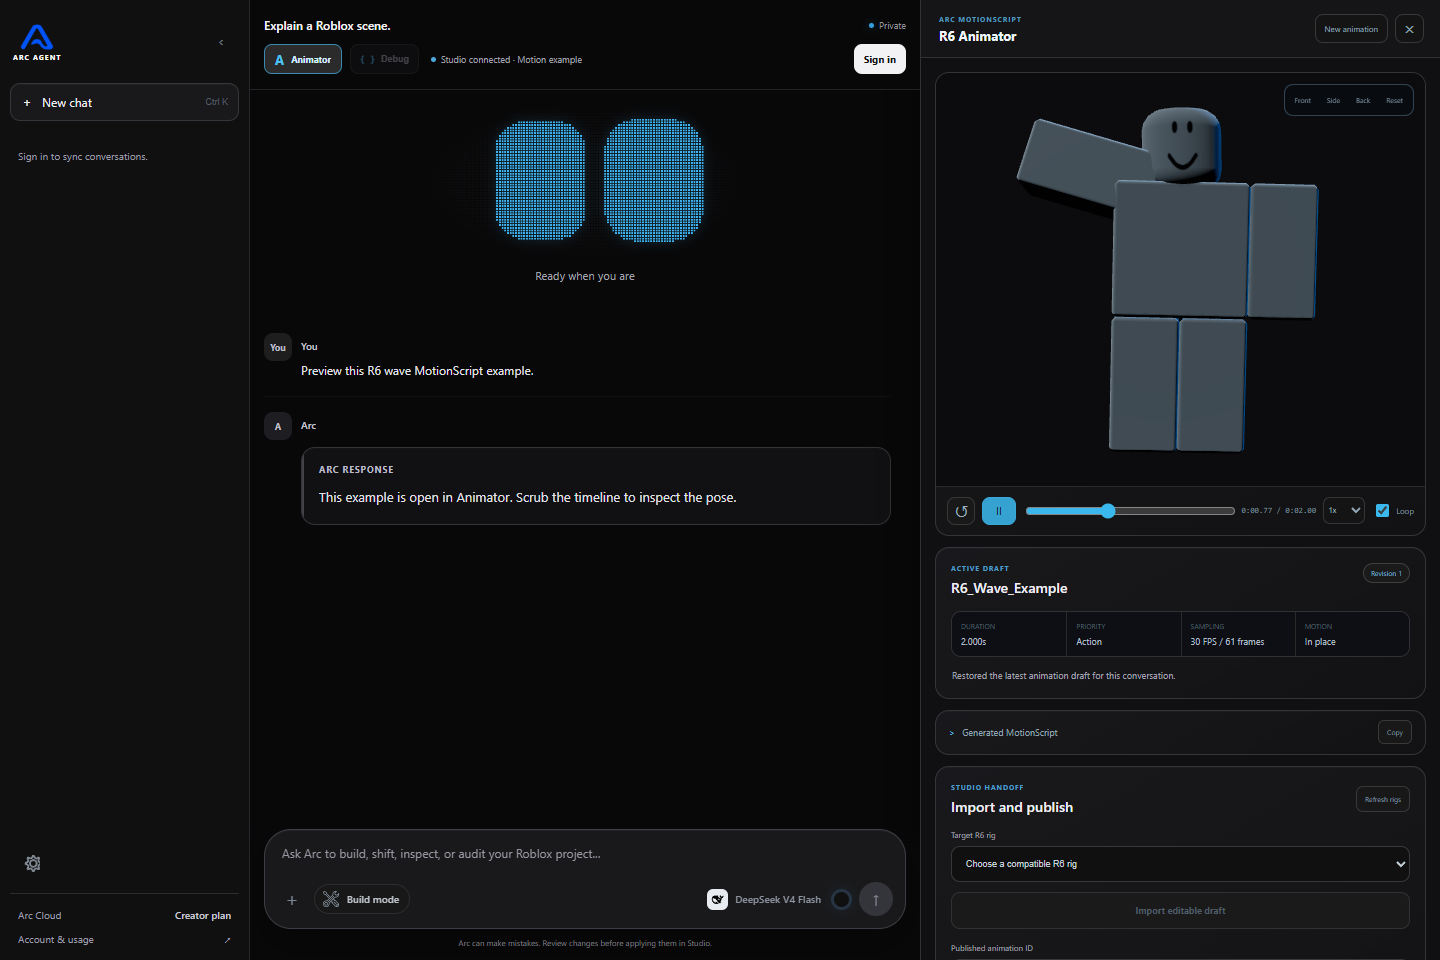Click the New animation button
The width and height of the screenshot is (1440, 960).
pos(1351,29)
